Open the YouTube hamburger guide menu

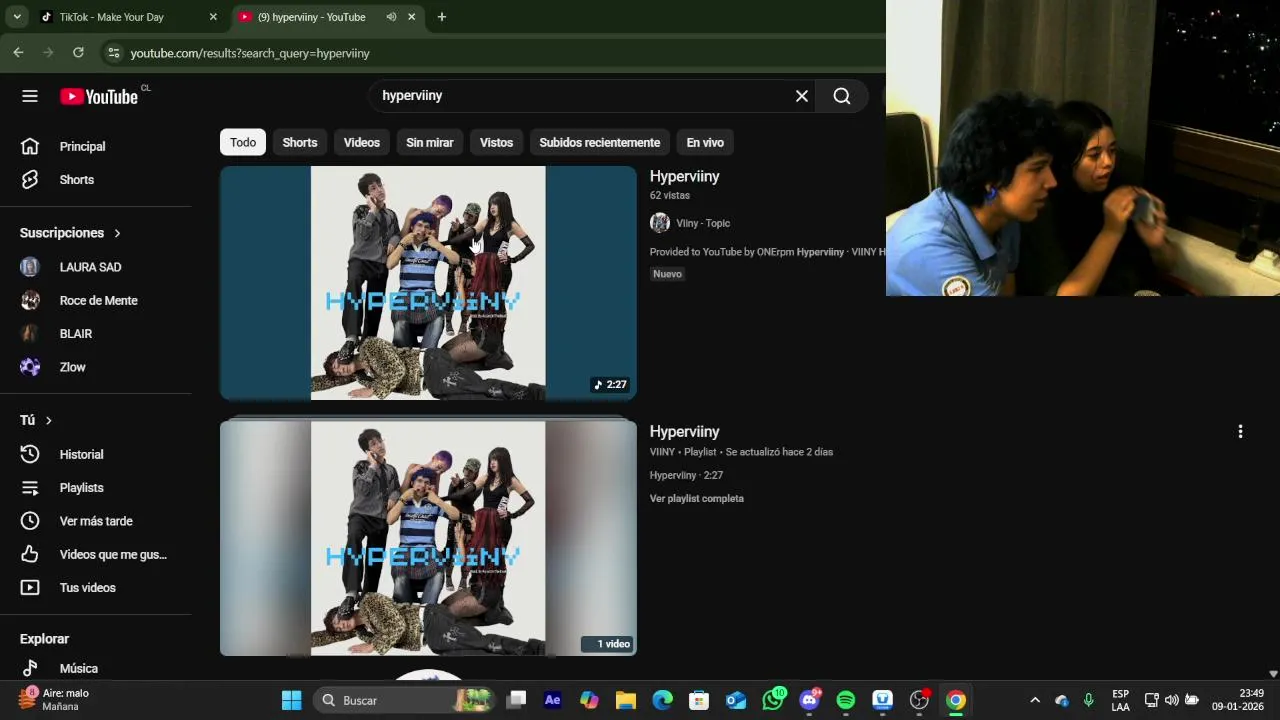30,96
